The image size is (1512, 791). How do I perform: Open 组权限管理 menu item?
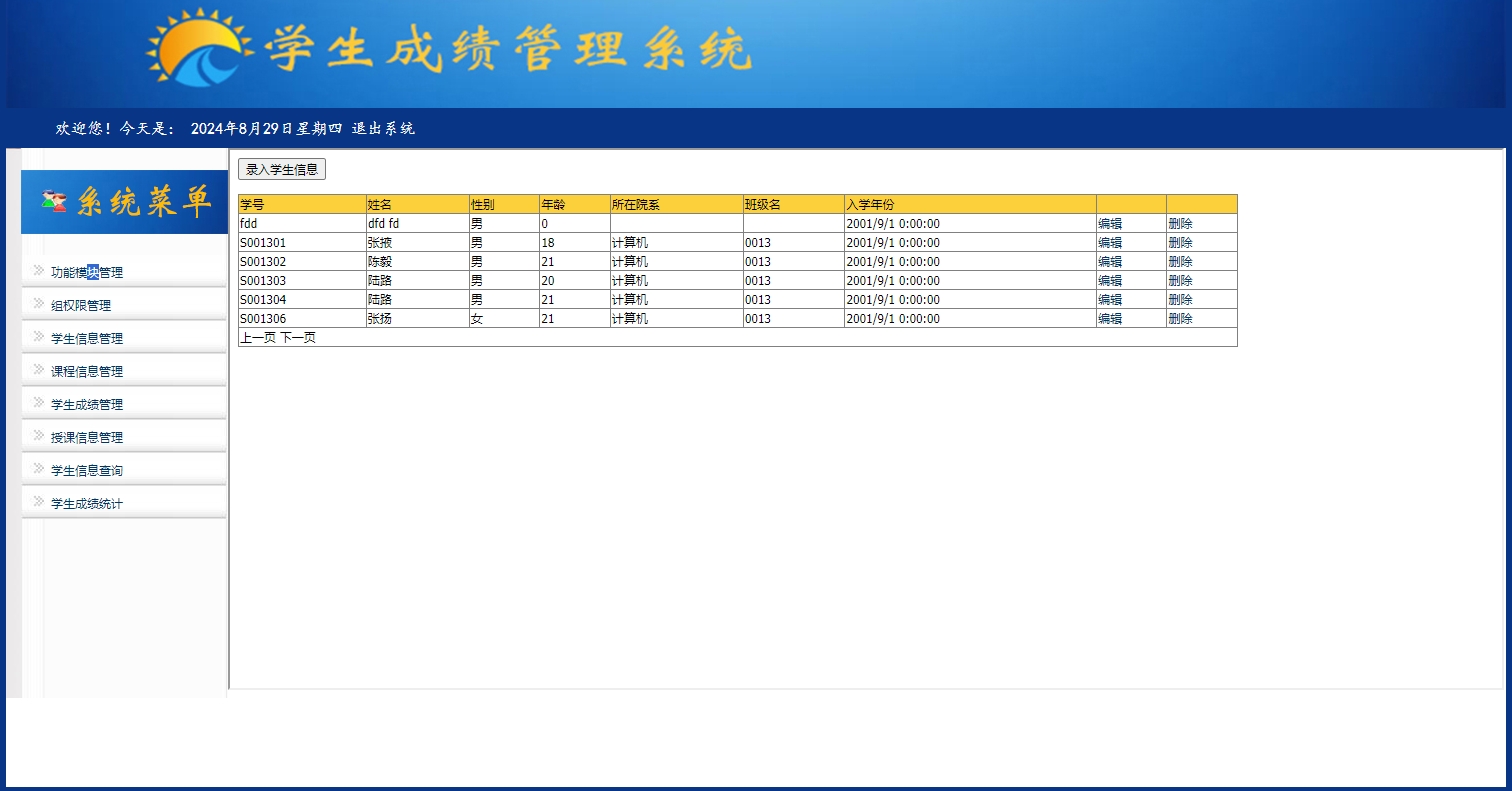click(81, 305)
